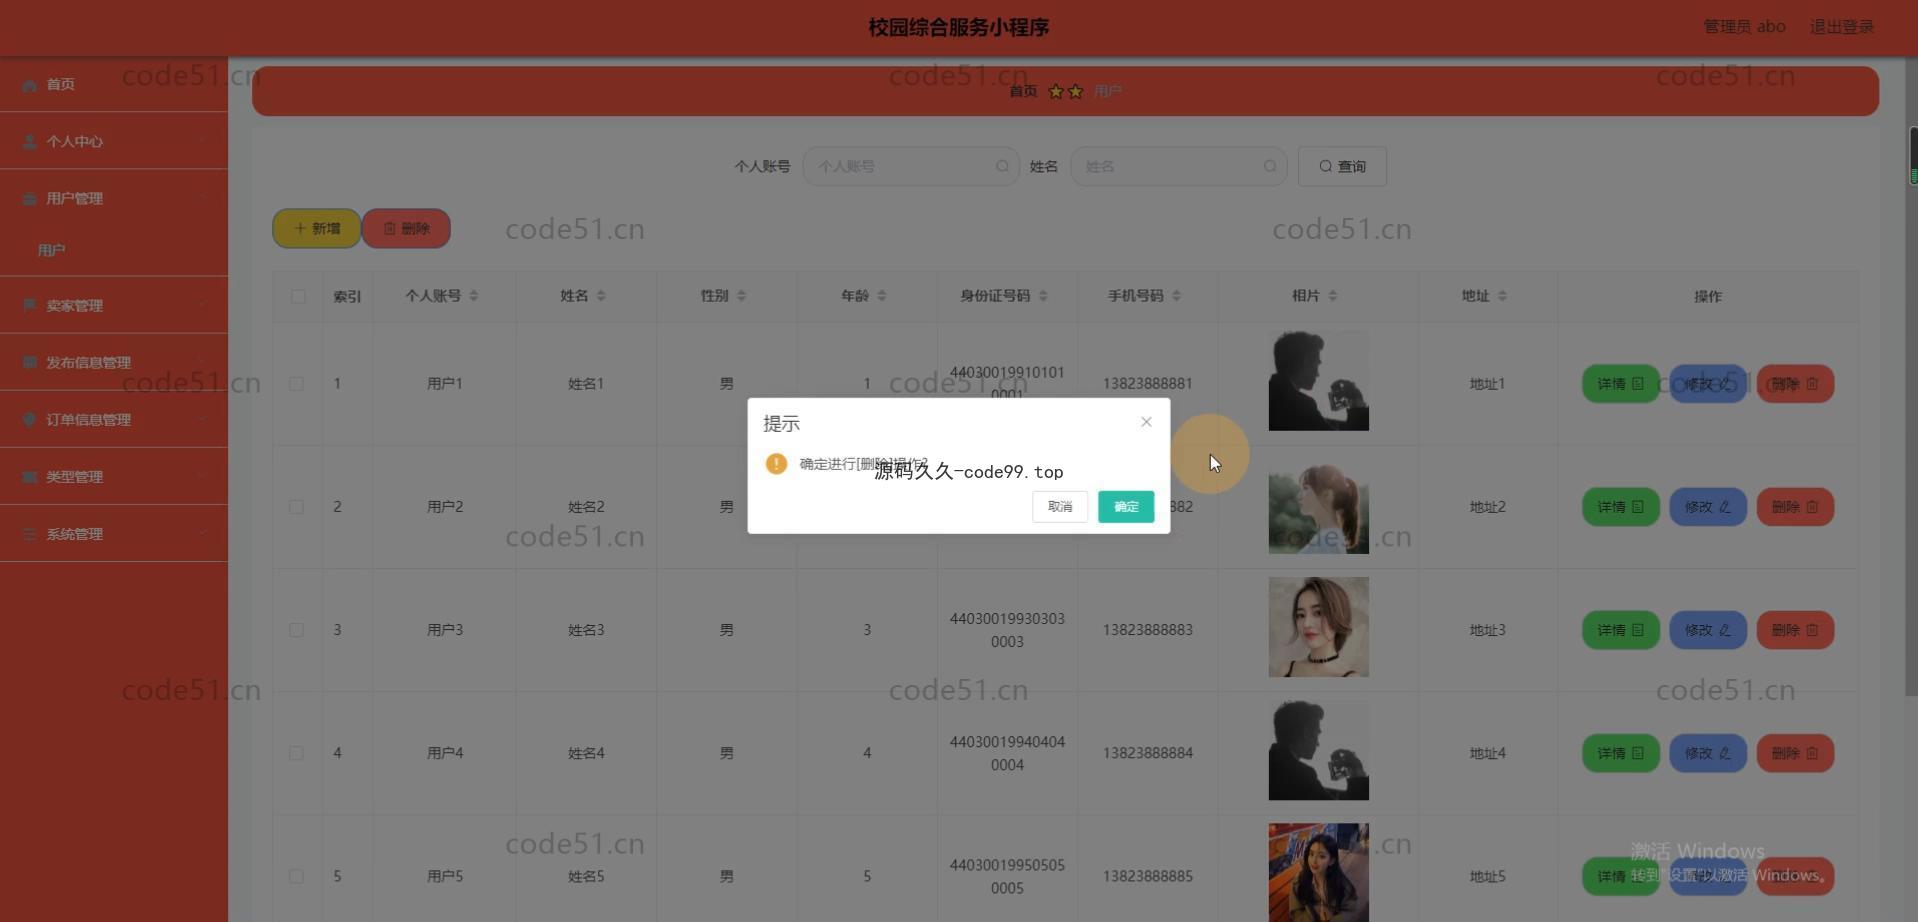The image size is (1918, 922).
Task: Focus the 姓名 search field
Action: (1178, 166)
